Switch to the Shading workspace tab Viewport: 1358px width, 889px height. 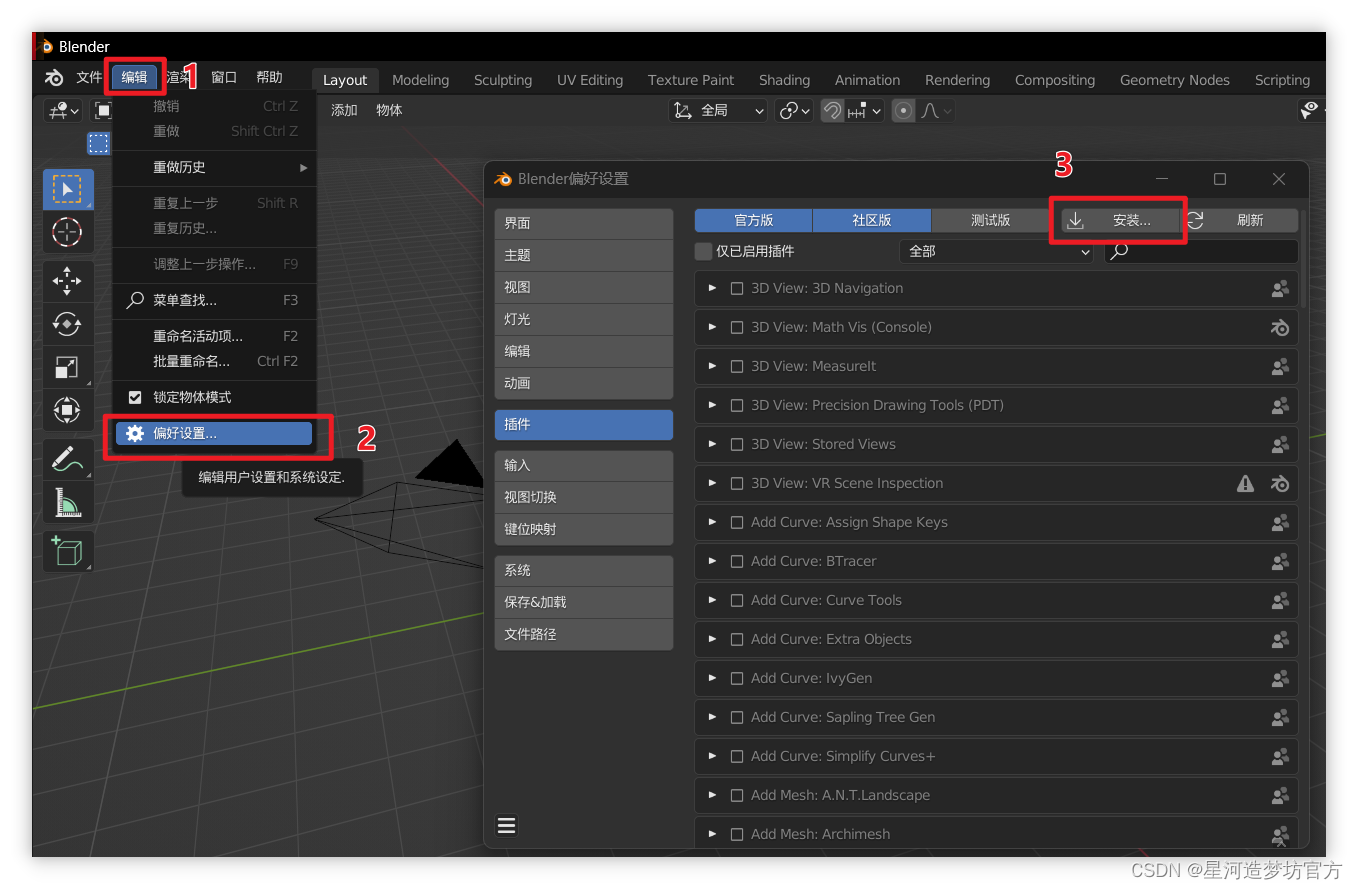[784, 80]
